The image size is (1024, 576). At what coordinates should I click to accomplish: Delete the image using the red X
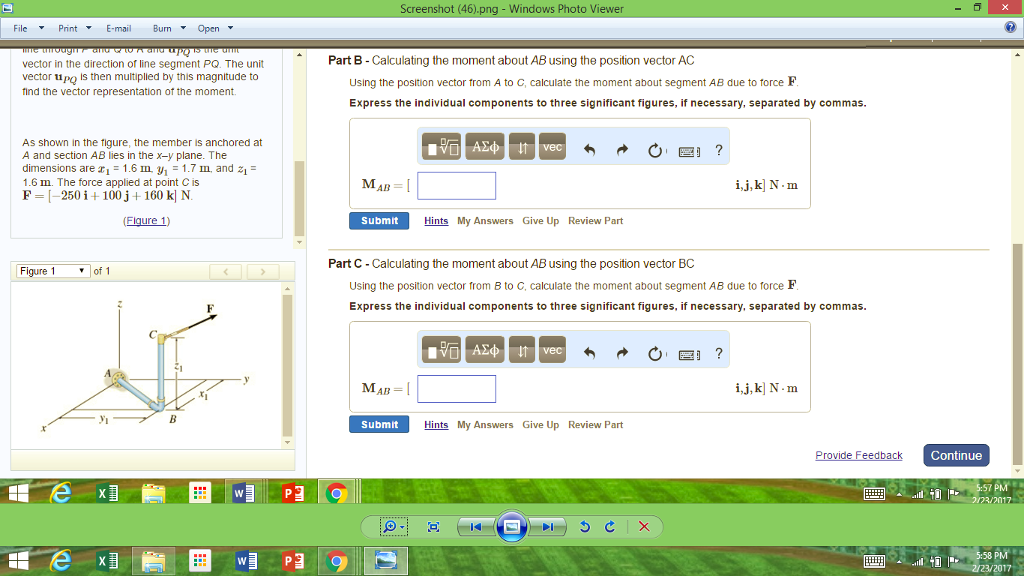[x=643, y=527]
